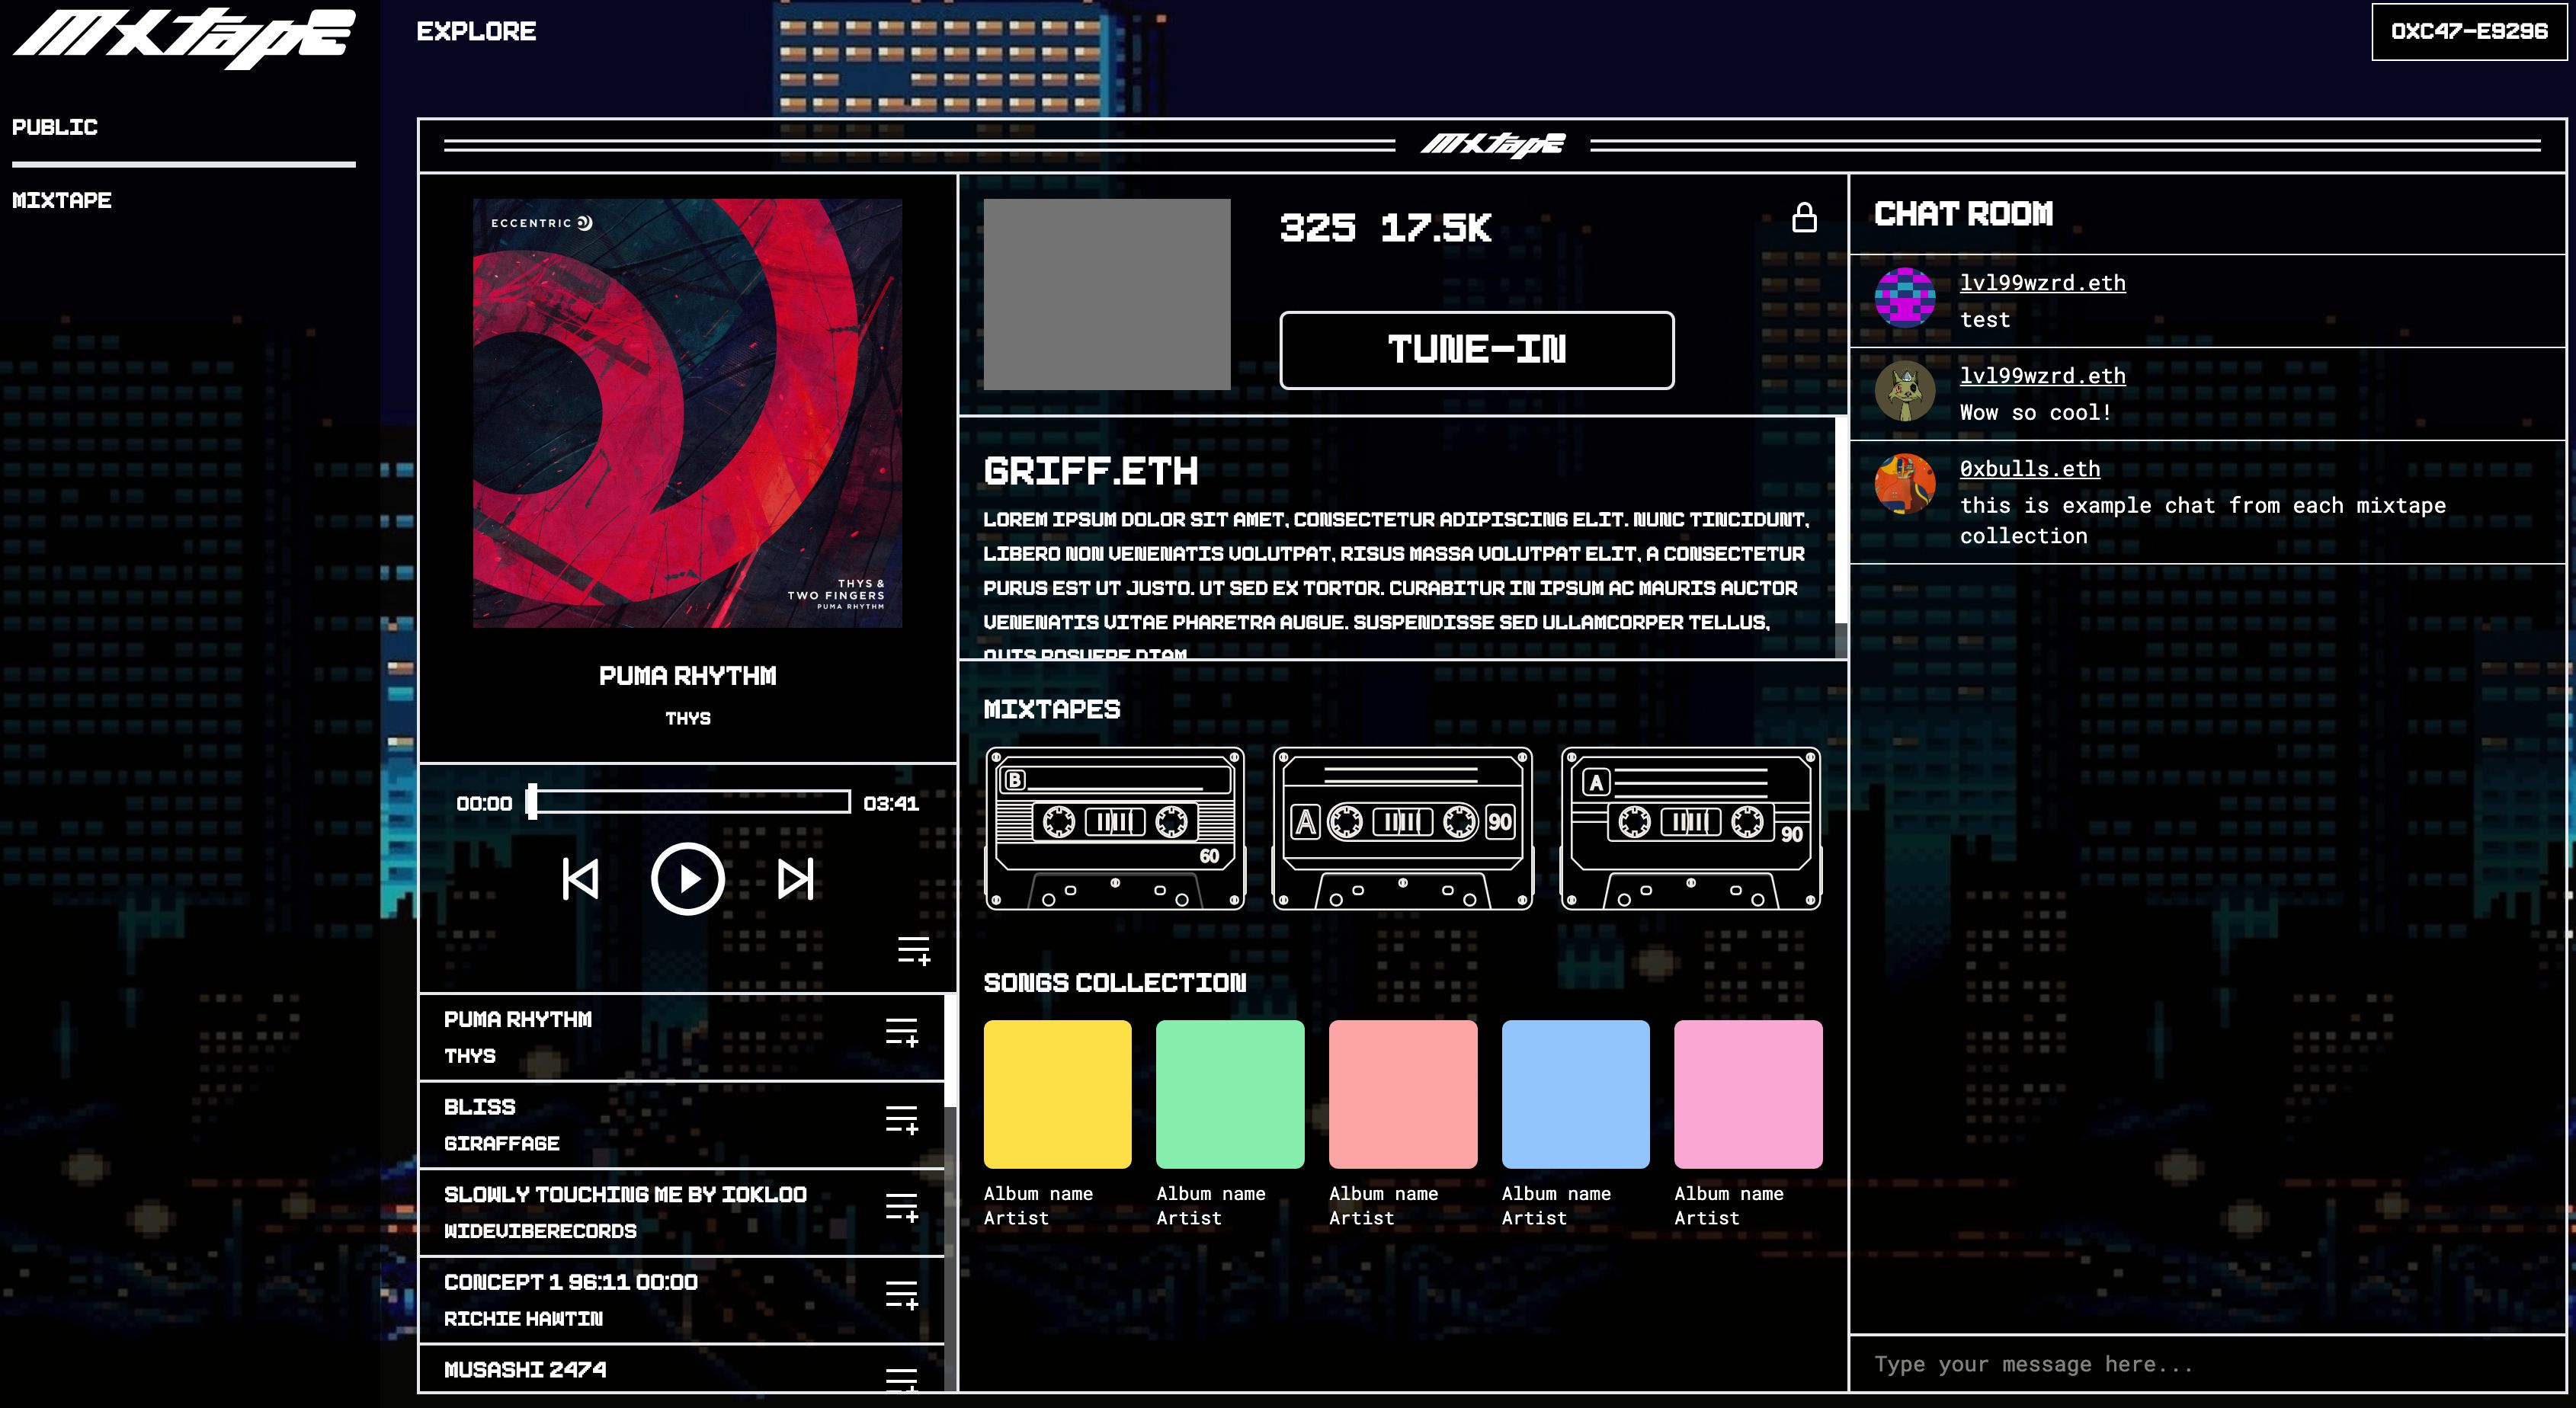Open the salmon pink album cover
Image resolution: width=2576 pixels, height=1408 pixels.
[x=1403, y=1094]
